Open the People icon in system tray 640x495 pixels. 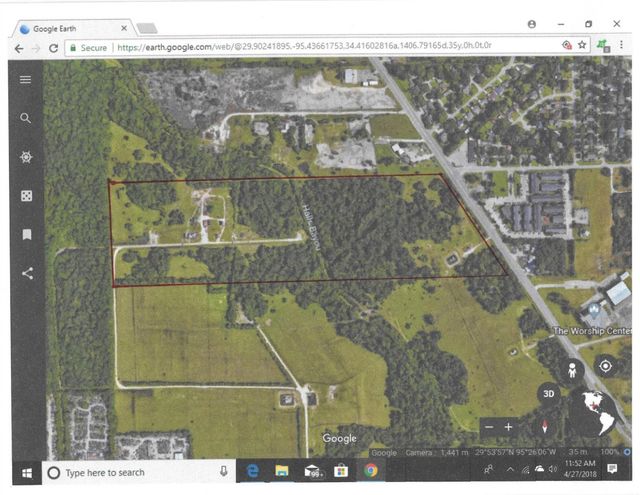click(488, 469)
